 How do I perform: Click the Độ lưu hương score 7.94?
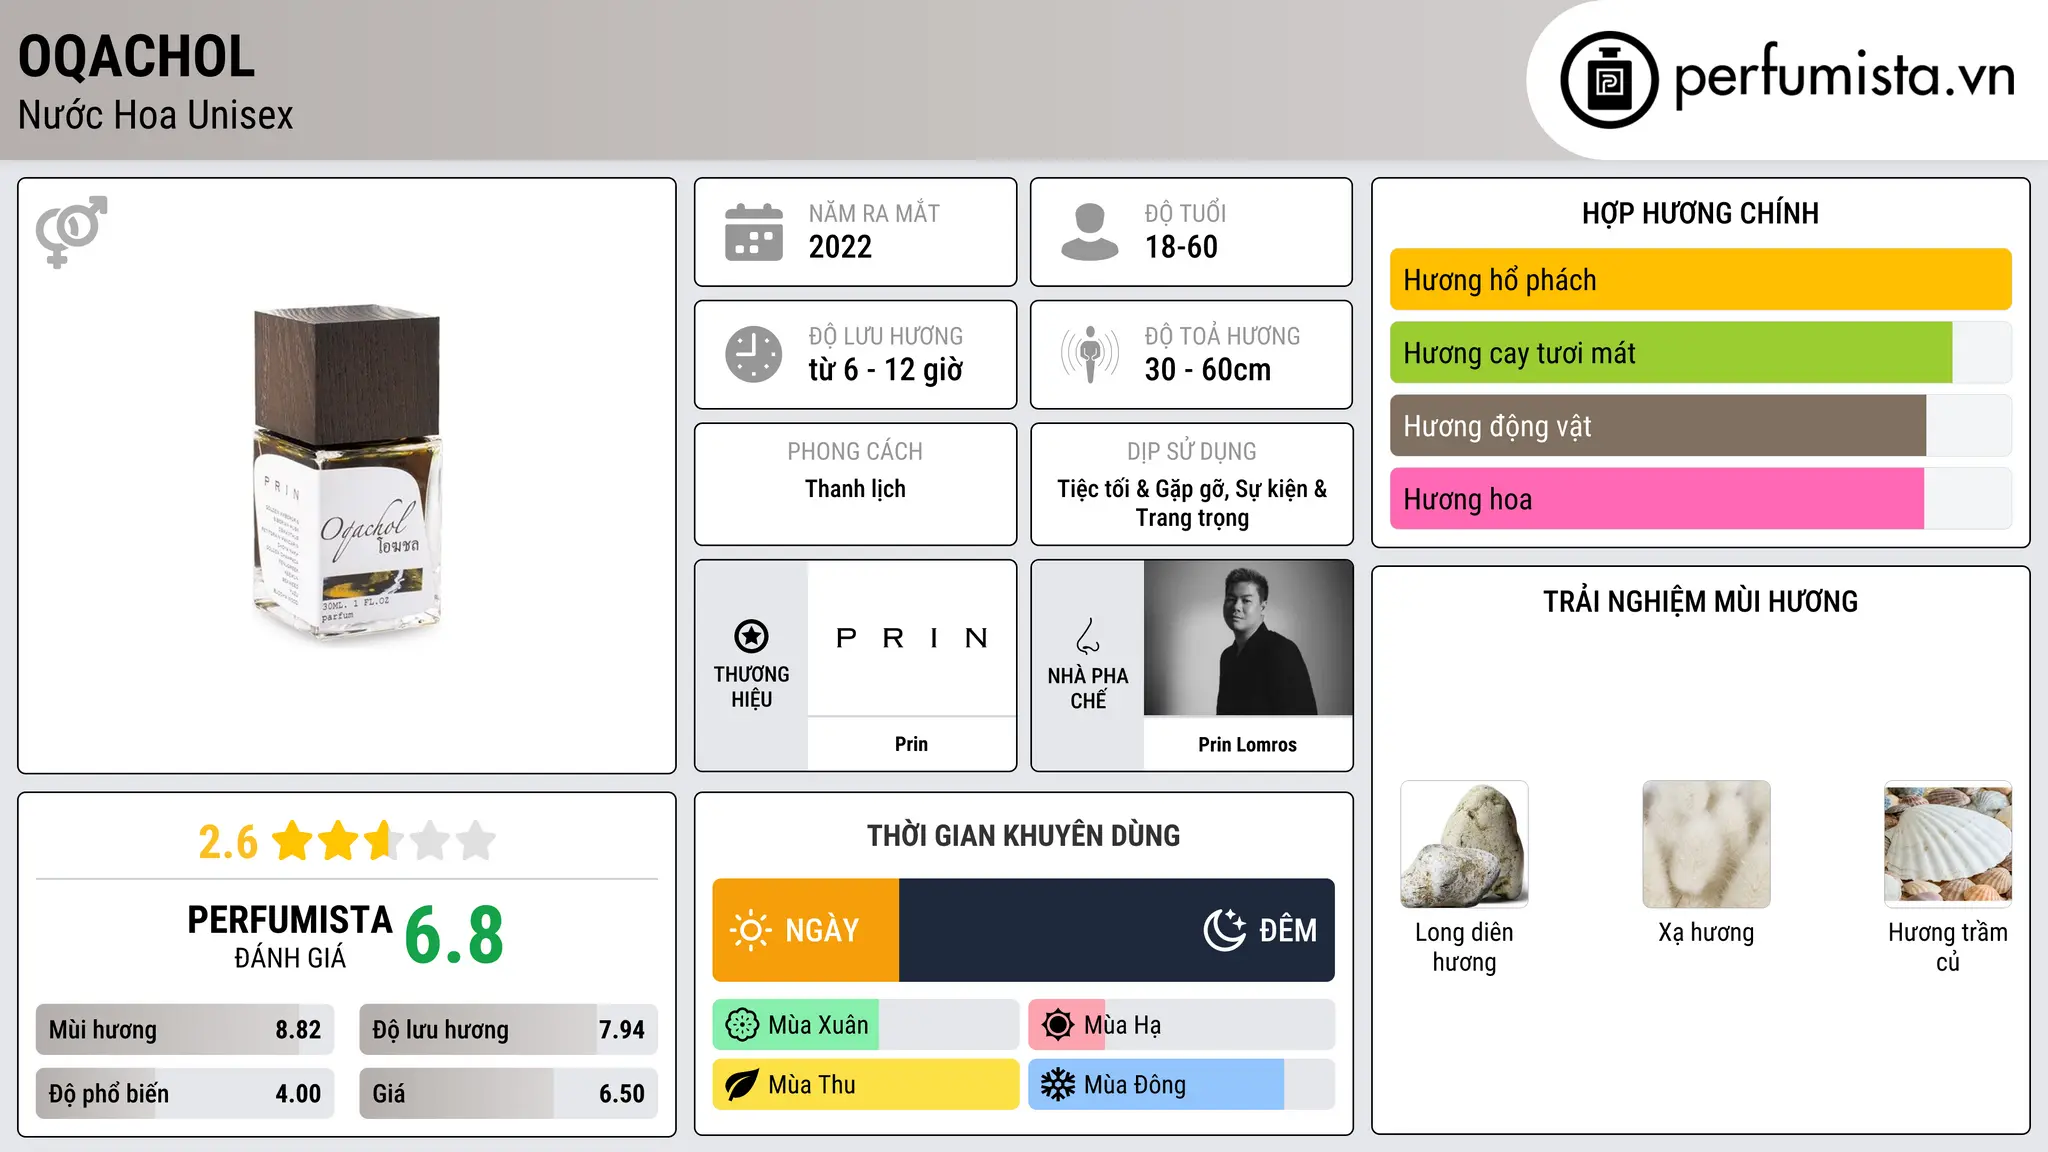(622, 1030)
